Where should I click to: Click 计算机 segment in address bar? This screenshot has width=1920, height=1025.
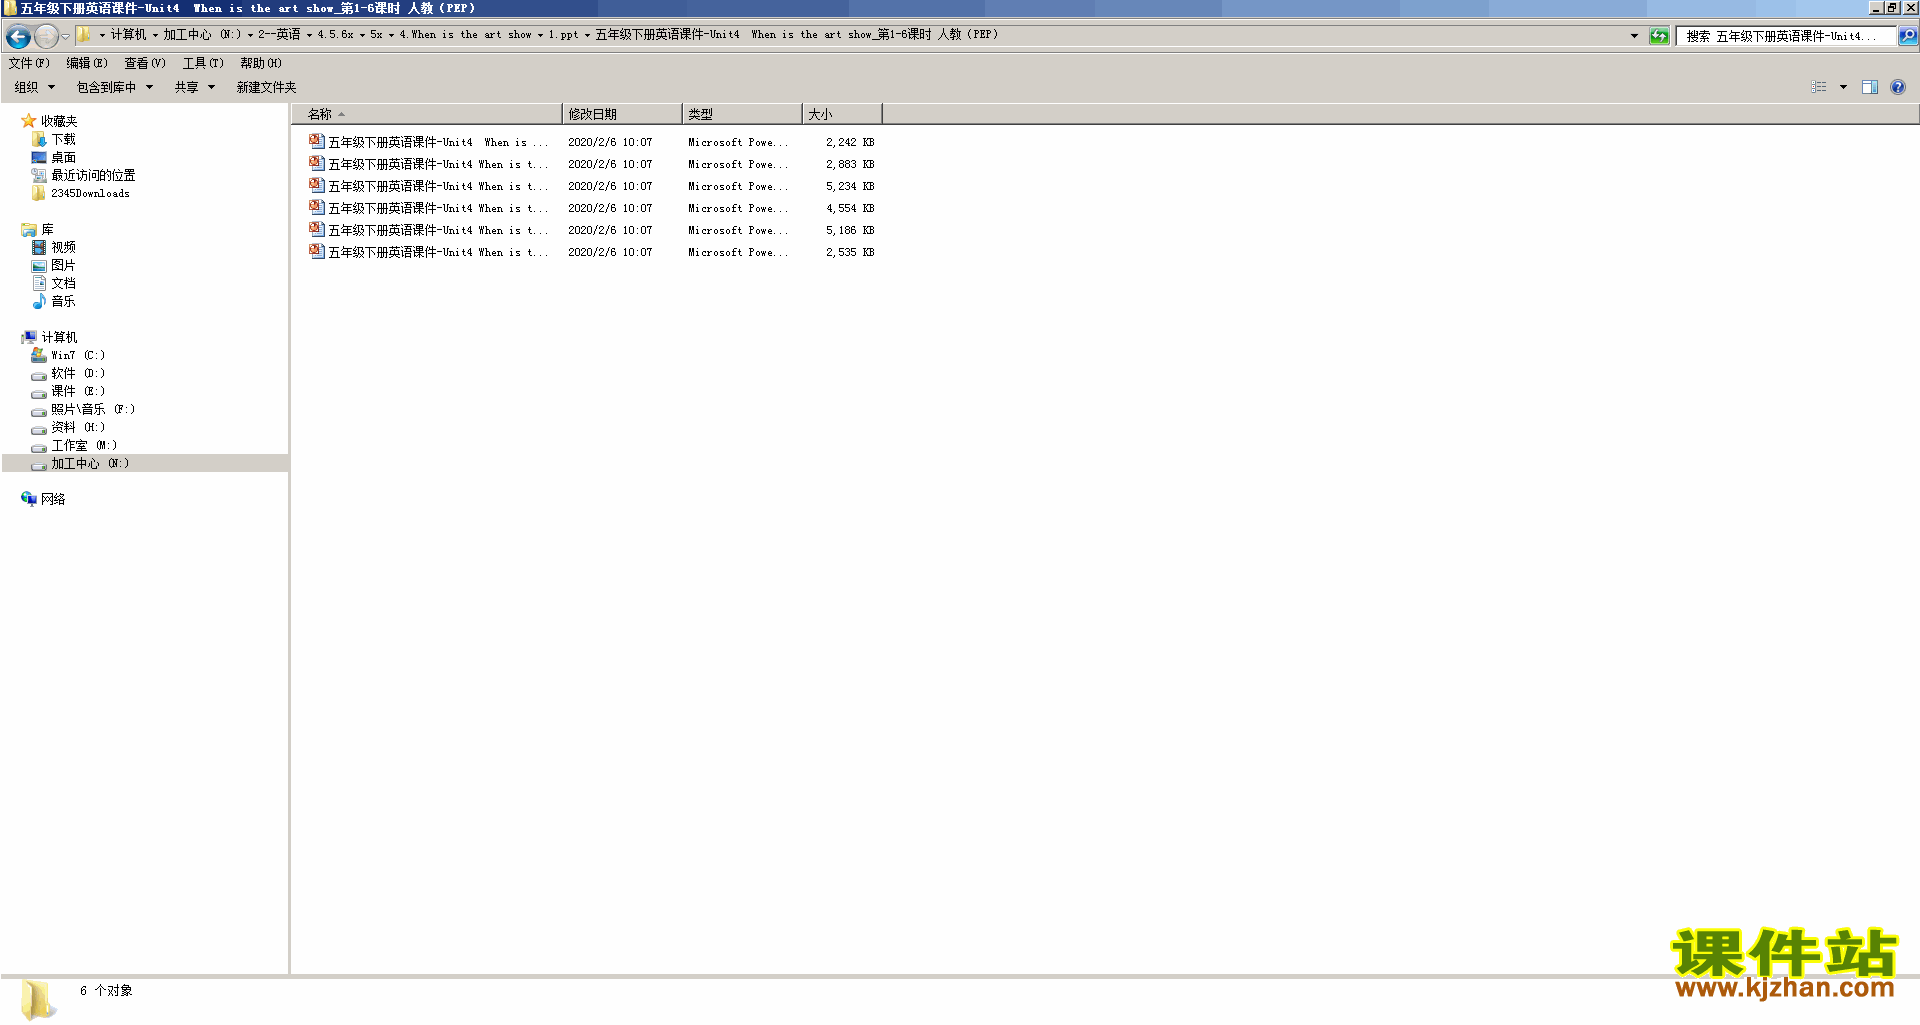pyautogui.click(x=128, y=35)
